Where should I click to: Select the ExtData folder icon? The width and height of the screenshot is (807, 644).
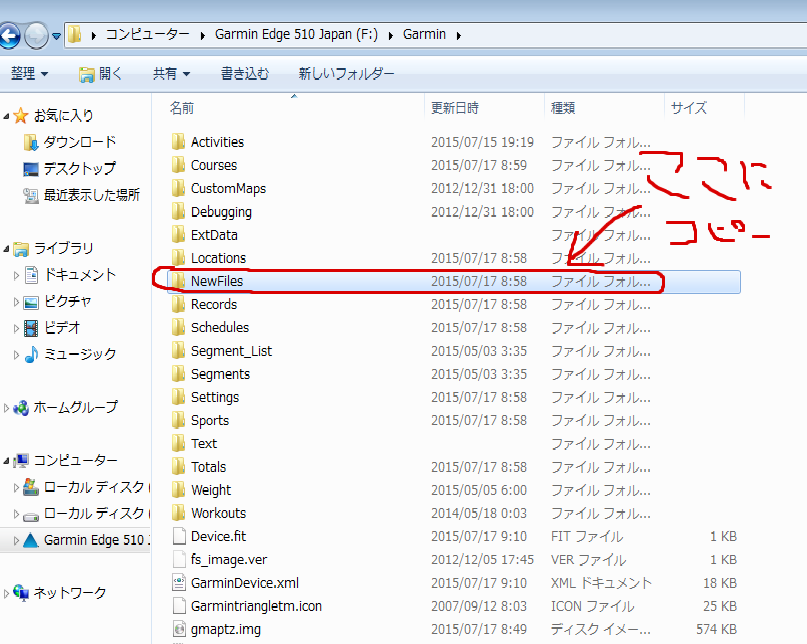[x=178, y=235]
